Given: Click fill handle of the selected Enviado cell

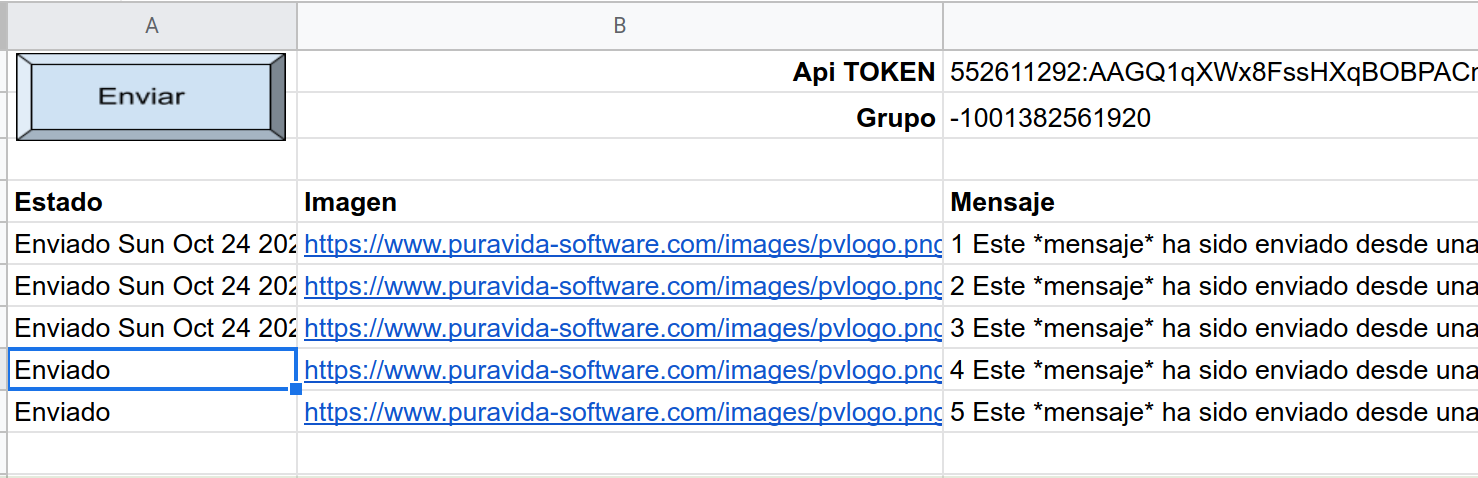Looking at the screenshot, I should pyautogui.click(x=296, y=389).
